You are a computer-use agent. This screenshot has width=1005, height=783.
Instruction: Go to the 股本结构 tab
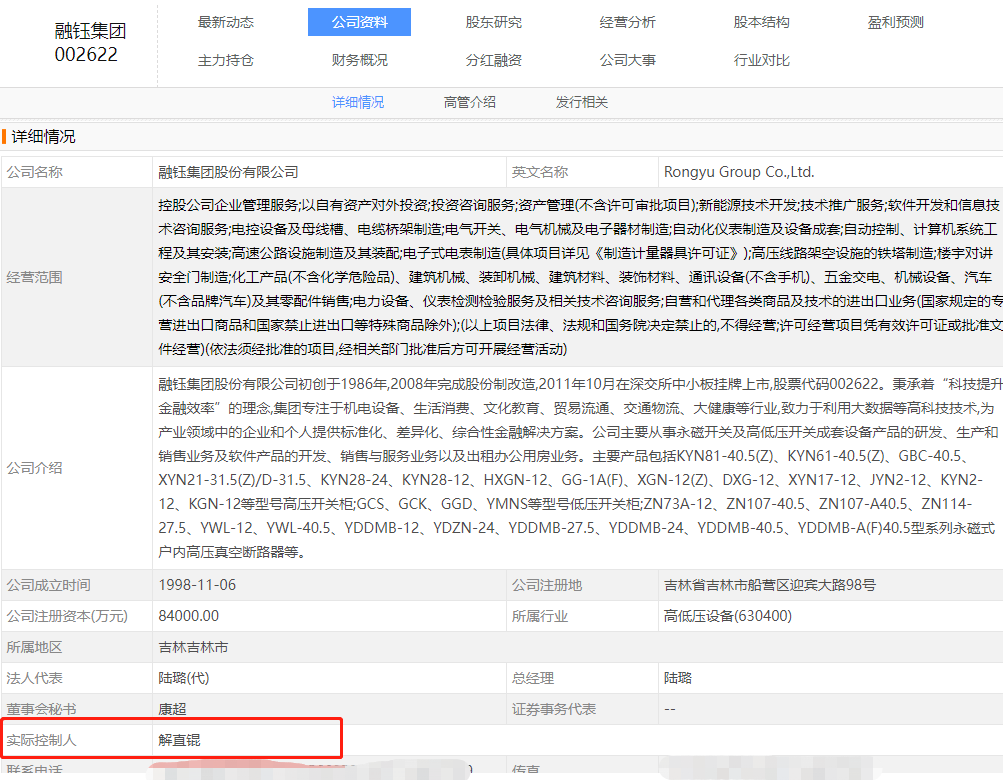(761, 22)
